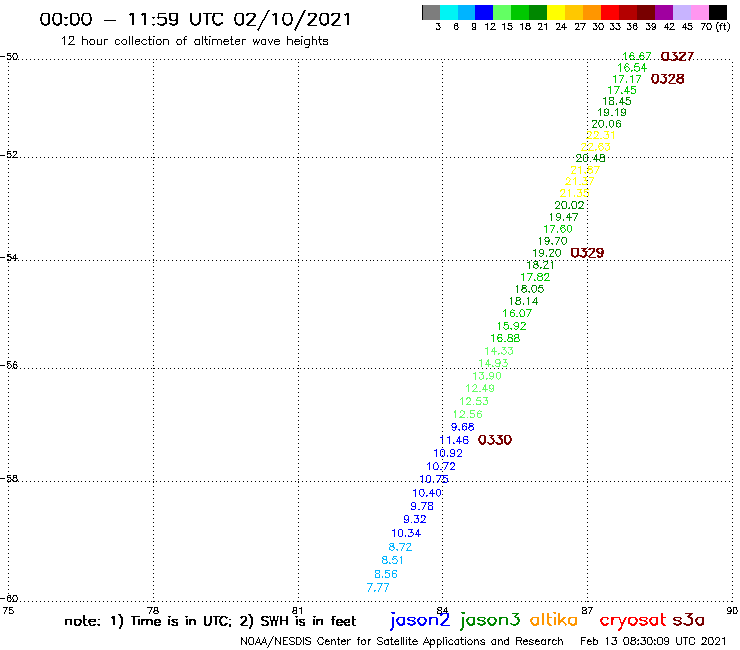
Task: Click the light green value 12.56
Action: (468, 414)
